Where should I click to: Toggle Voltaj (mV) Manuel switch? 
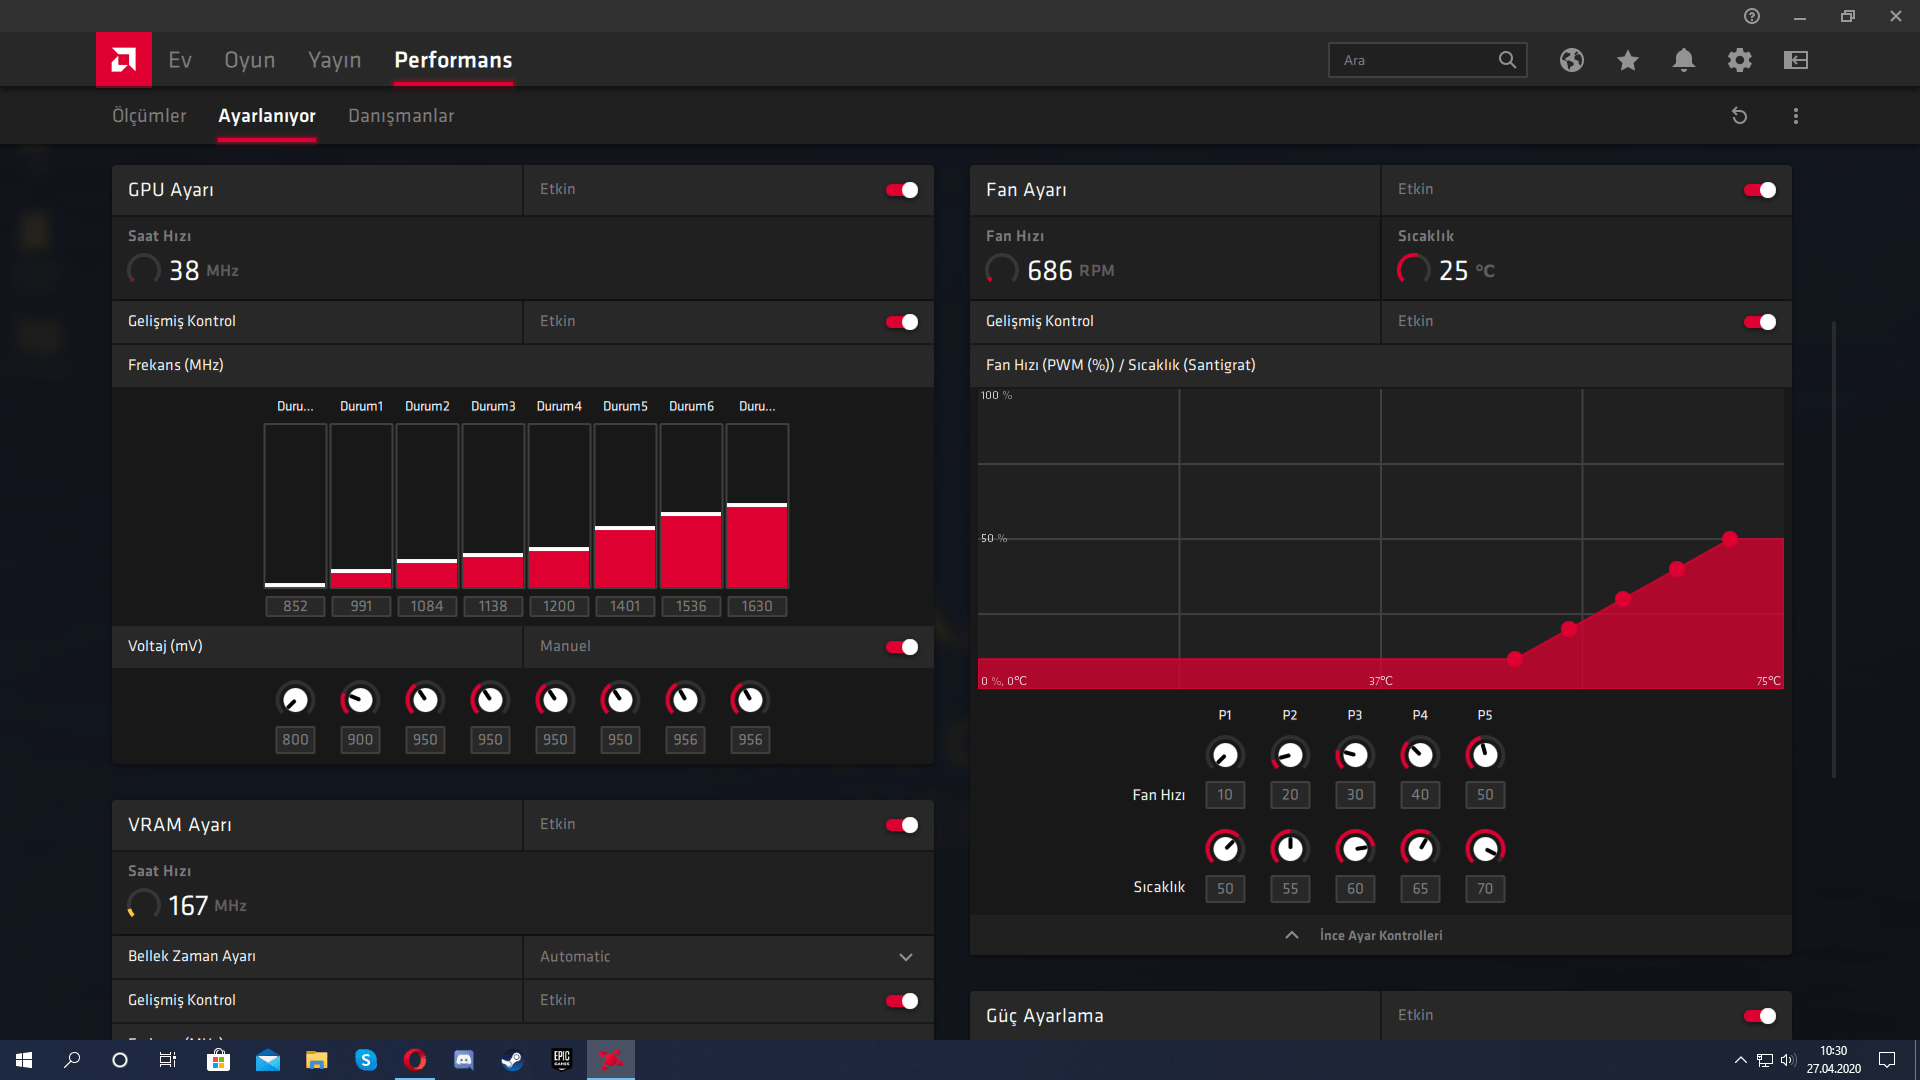901,647
